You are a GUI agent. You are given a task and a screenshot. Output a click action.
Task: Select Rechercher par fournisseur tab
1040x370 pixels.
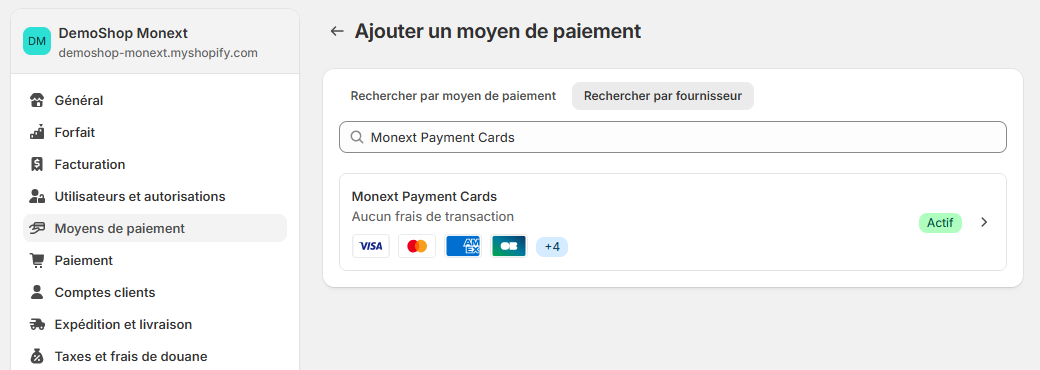click(663, 96)
